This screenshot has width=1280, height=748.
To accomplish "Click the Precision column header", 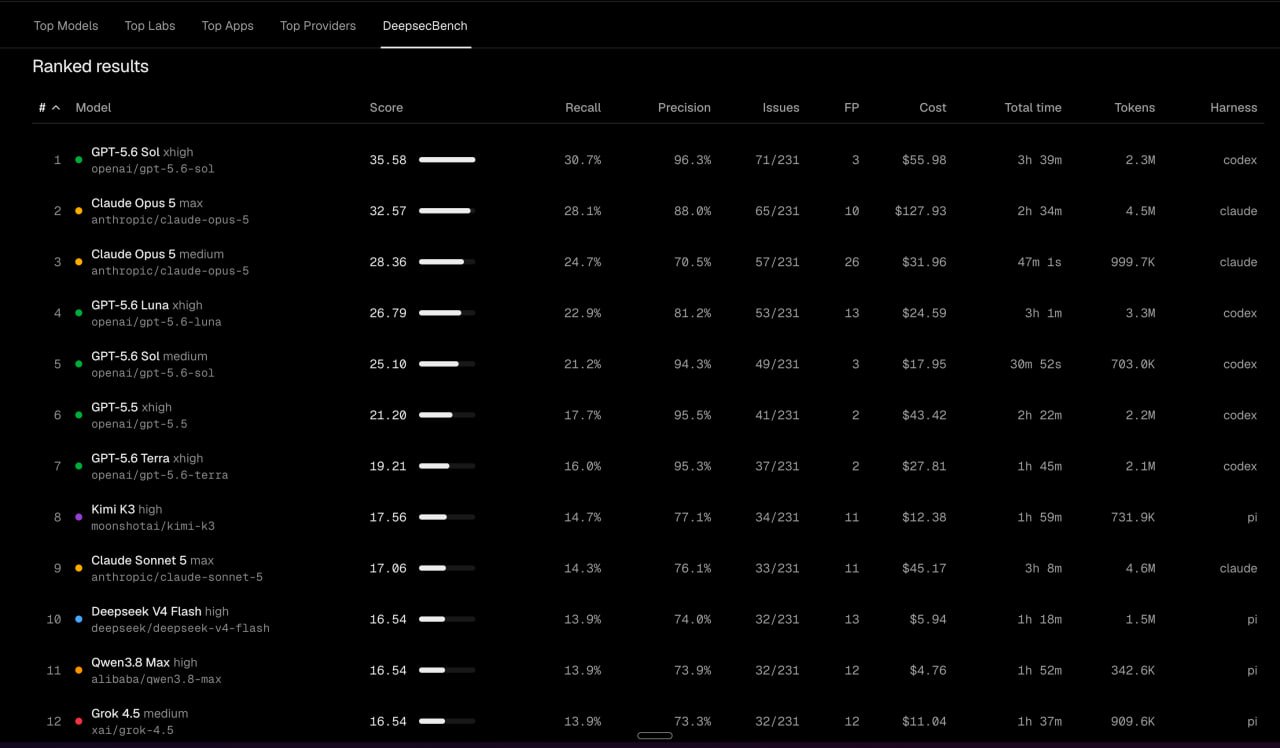I will point(684,107).
